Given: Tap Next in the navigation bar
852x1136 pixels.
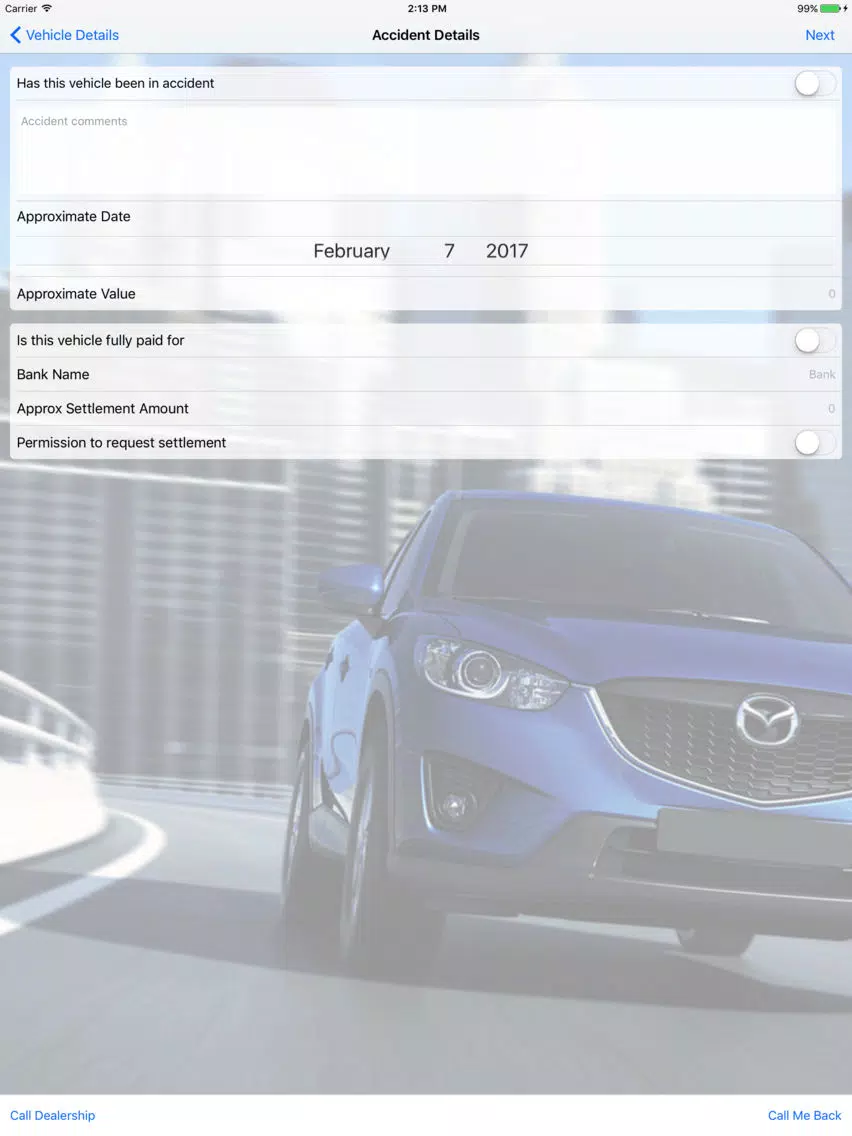Looking at the screenshot, I should [x=819, y=35].
